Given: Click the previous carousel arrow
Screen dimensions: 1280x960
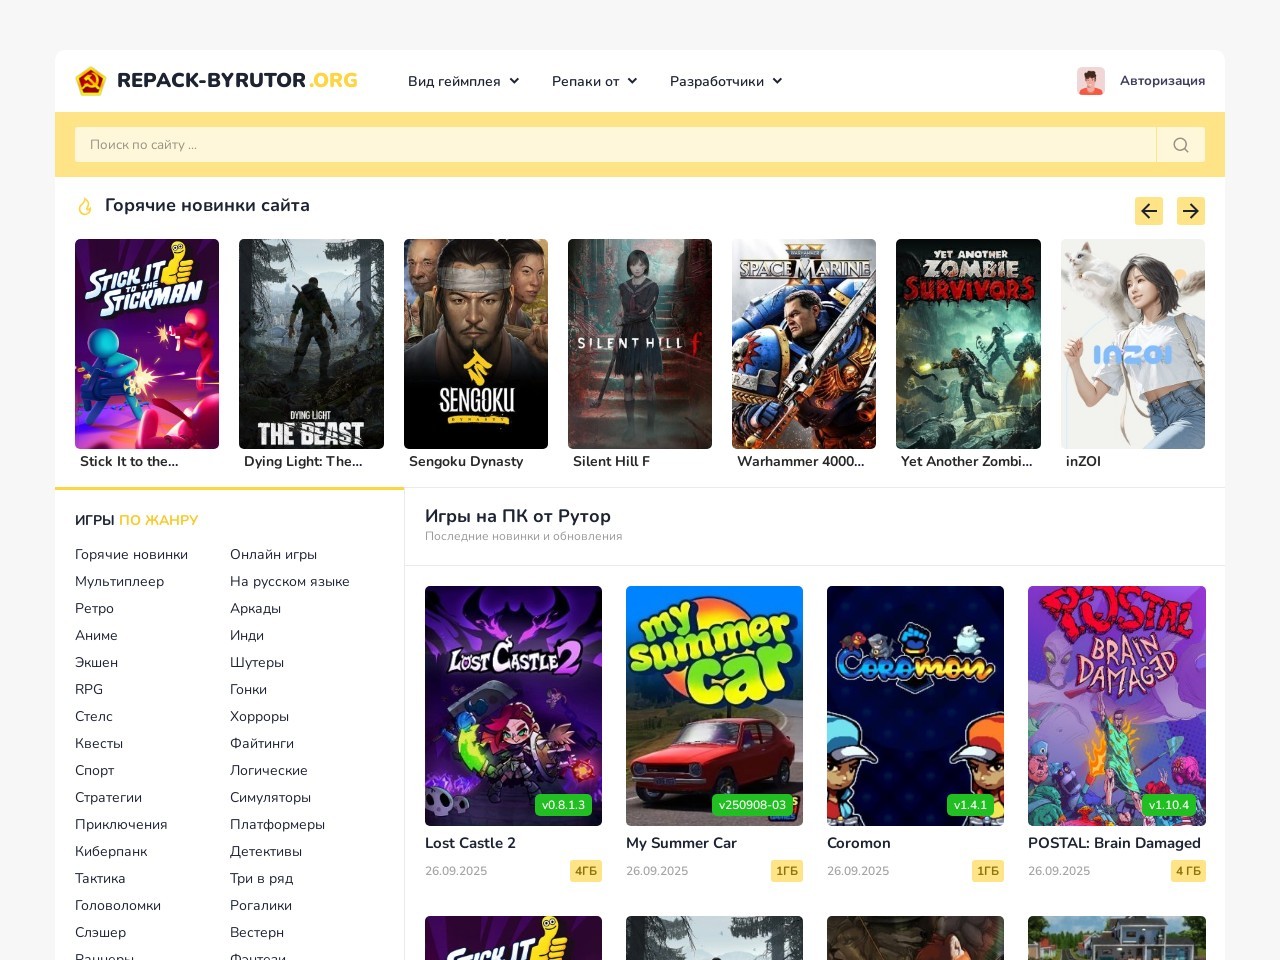Looking at the screenshot, I should coord(1148,211).
